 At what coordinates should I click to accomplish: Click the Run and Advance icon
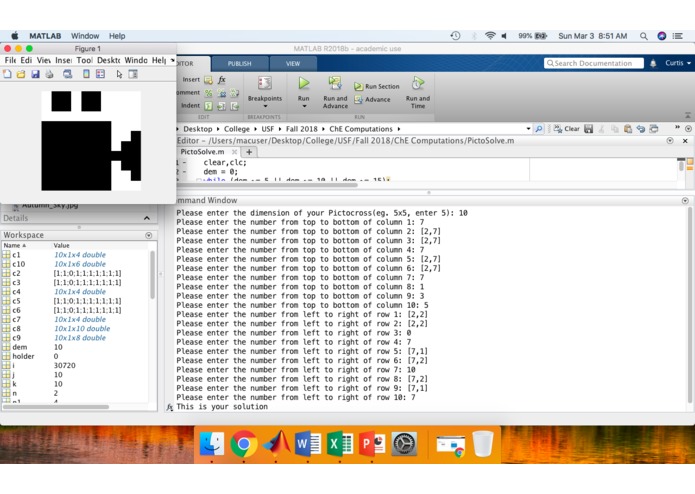(335, 83)
